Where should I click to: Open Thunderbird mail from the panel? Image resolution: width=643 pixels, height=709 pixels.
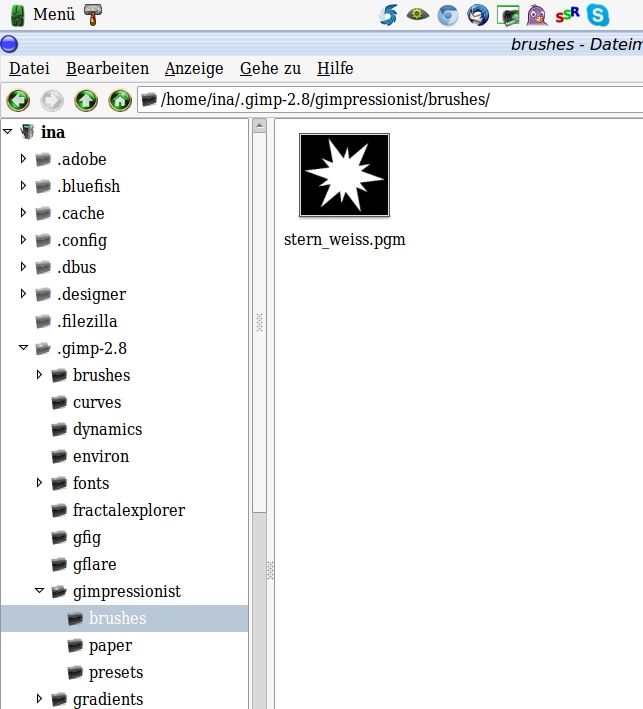point(478,15)
